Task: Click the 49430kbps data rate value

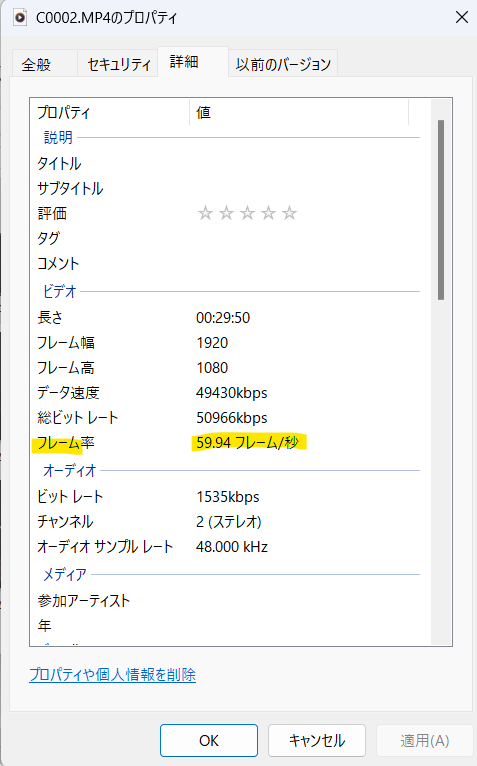Action: tap(232, 393)
